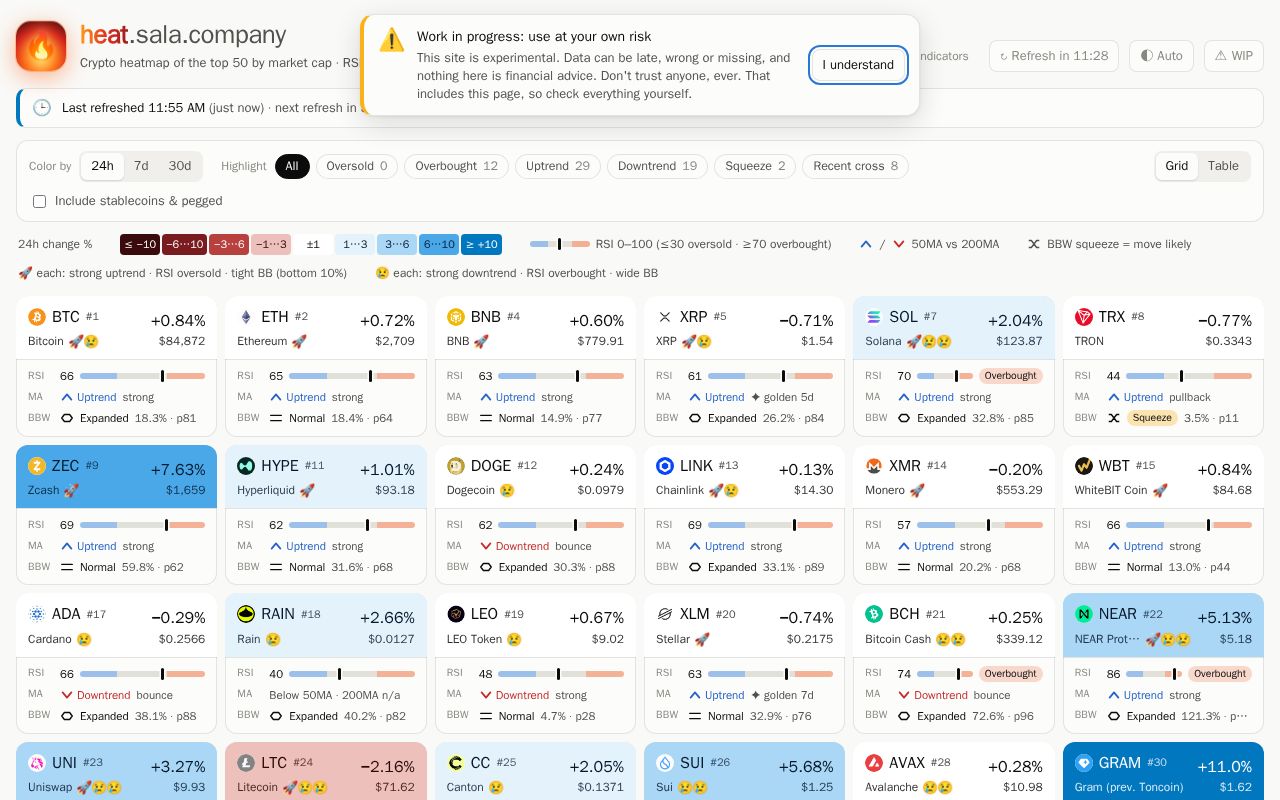1280x800 pixels.
Task: Toggle the Auto theme button
Action: tap(1161, 56)
